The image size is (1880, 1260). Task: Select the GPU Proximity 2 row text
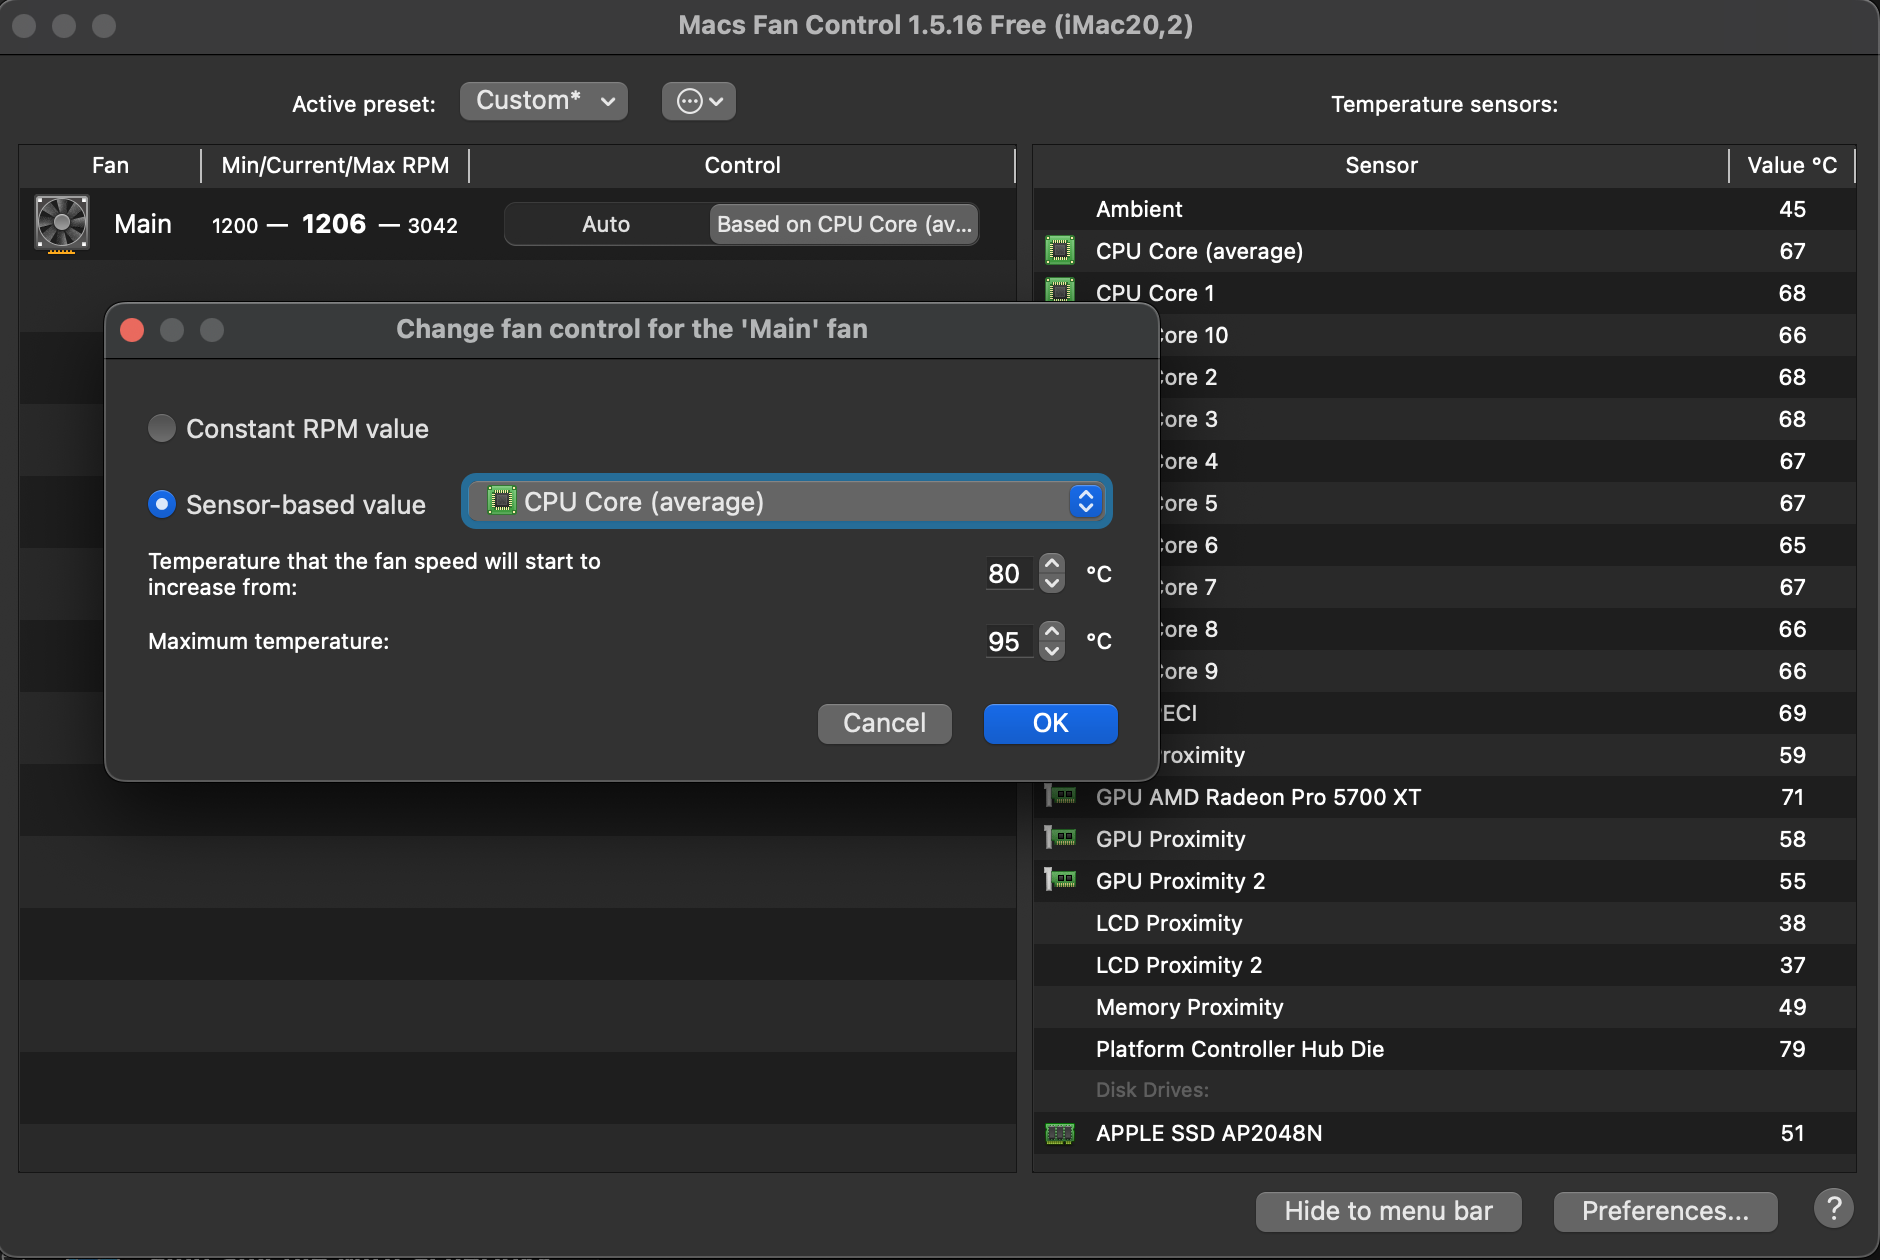click(1180, 881)
